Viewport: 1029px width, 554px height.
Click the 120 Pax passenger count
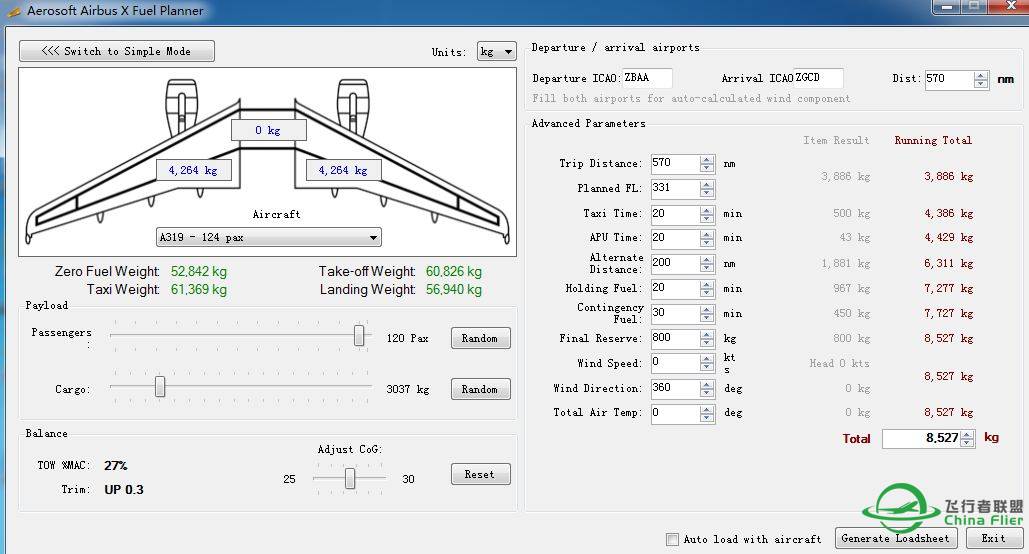(408, 338)
